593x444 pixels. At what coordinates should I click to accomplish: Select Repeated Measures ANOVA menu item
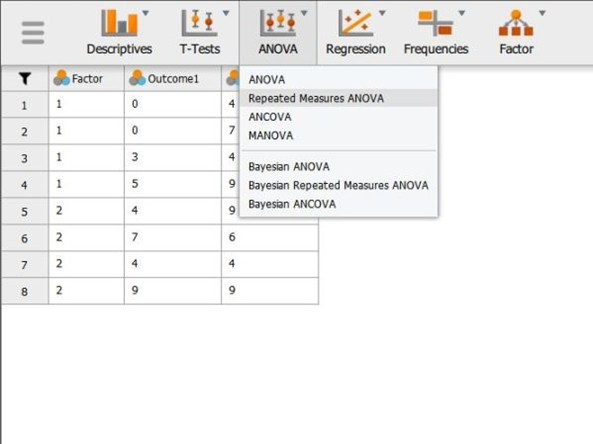point(339,98)
